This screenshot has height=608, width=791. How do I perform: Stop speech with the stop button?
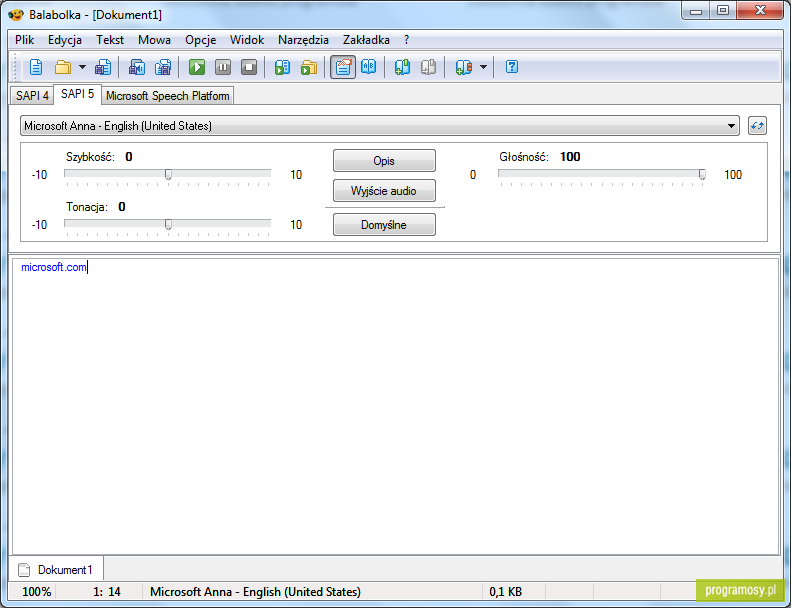click(x=249, y=67)
